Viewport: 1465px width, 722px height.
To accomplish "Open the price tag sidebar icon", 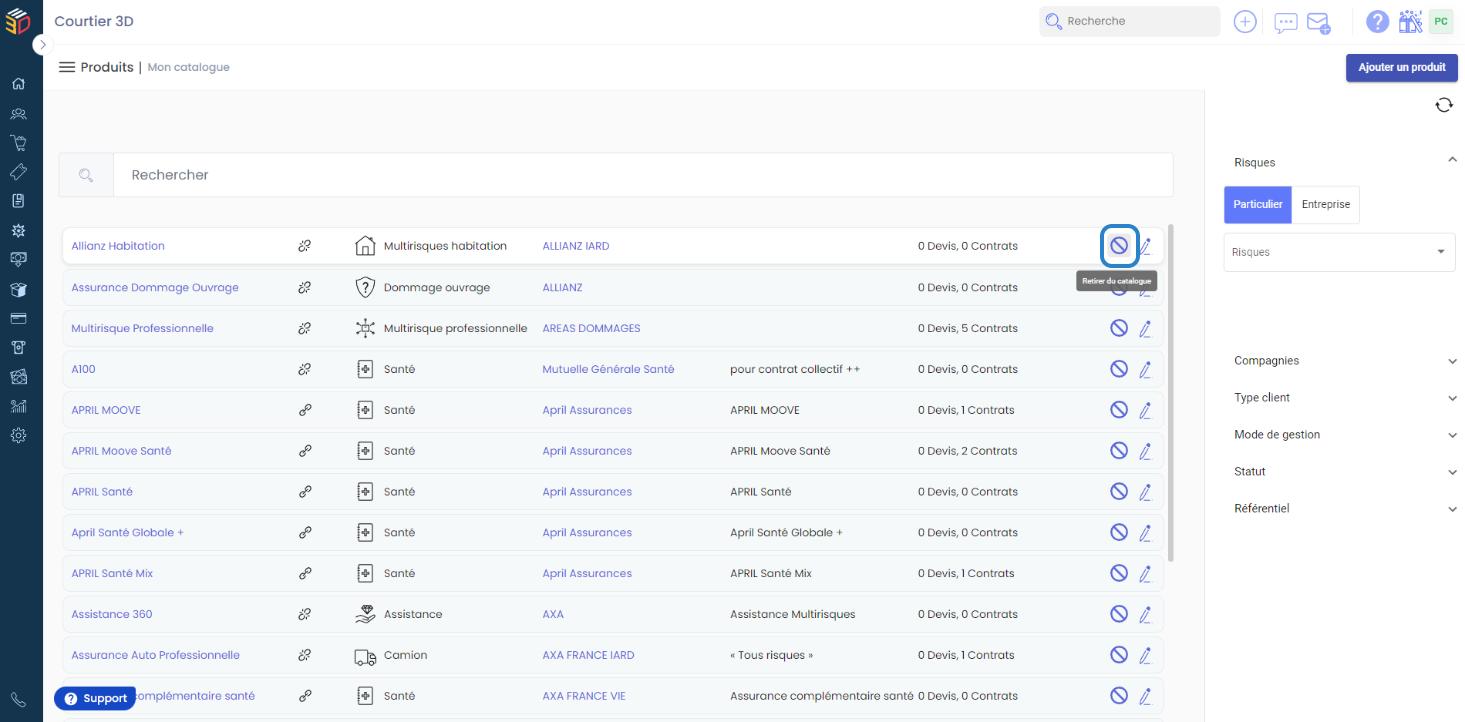I will click(18, 172).
